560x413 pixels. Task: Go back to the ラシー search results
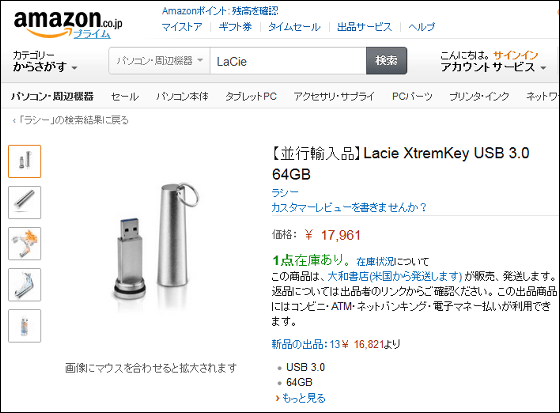(x=71, y=120)
